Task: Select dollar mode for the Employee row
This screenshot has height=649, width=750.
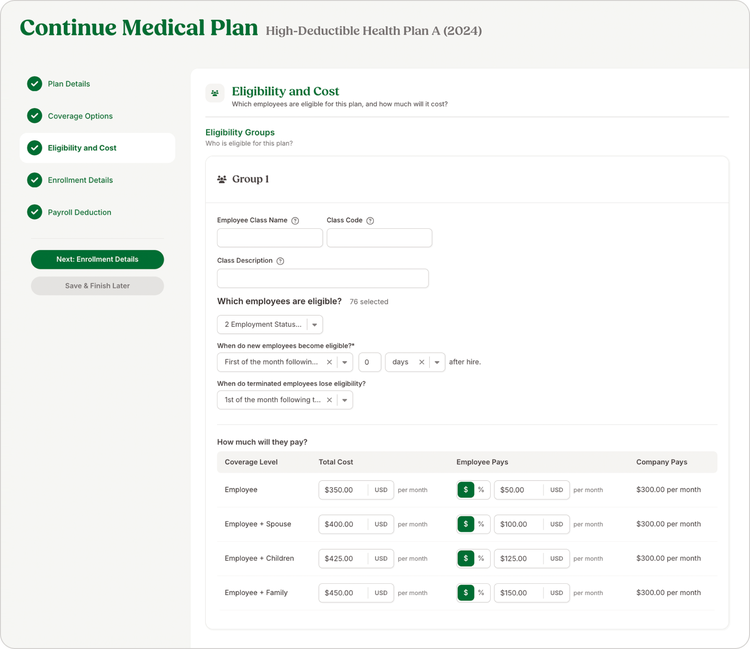Action: [x=466, y=490]
